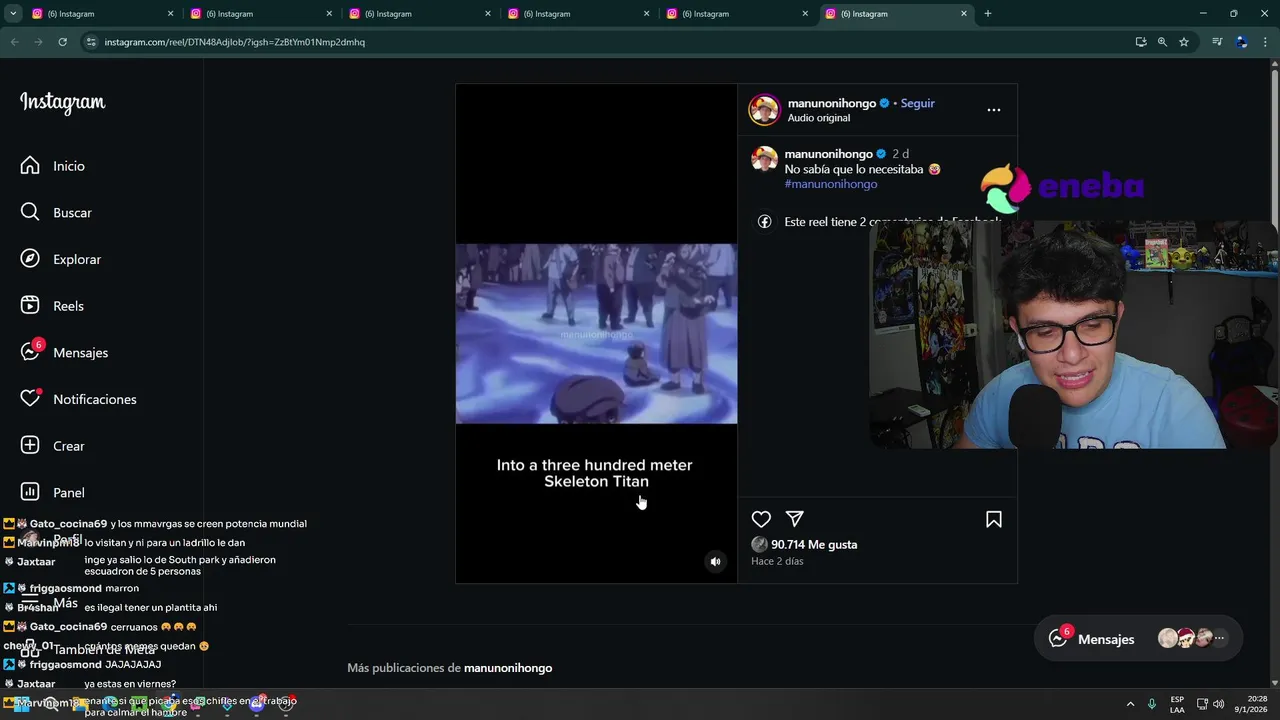Play or pause the reel video
The height and width of the screenshot is (720, 1280).
[596, 334]
